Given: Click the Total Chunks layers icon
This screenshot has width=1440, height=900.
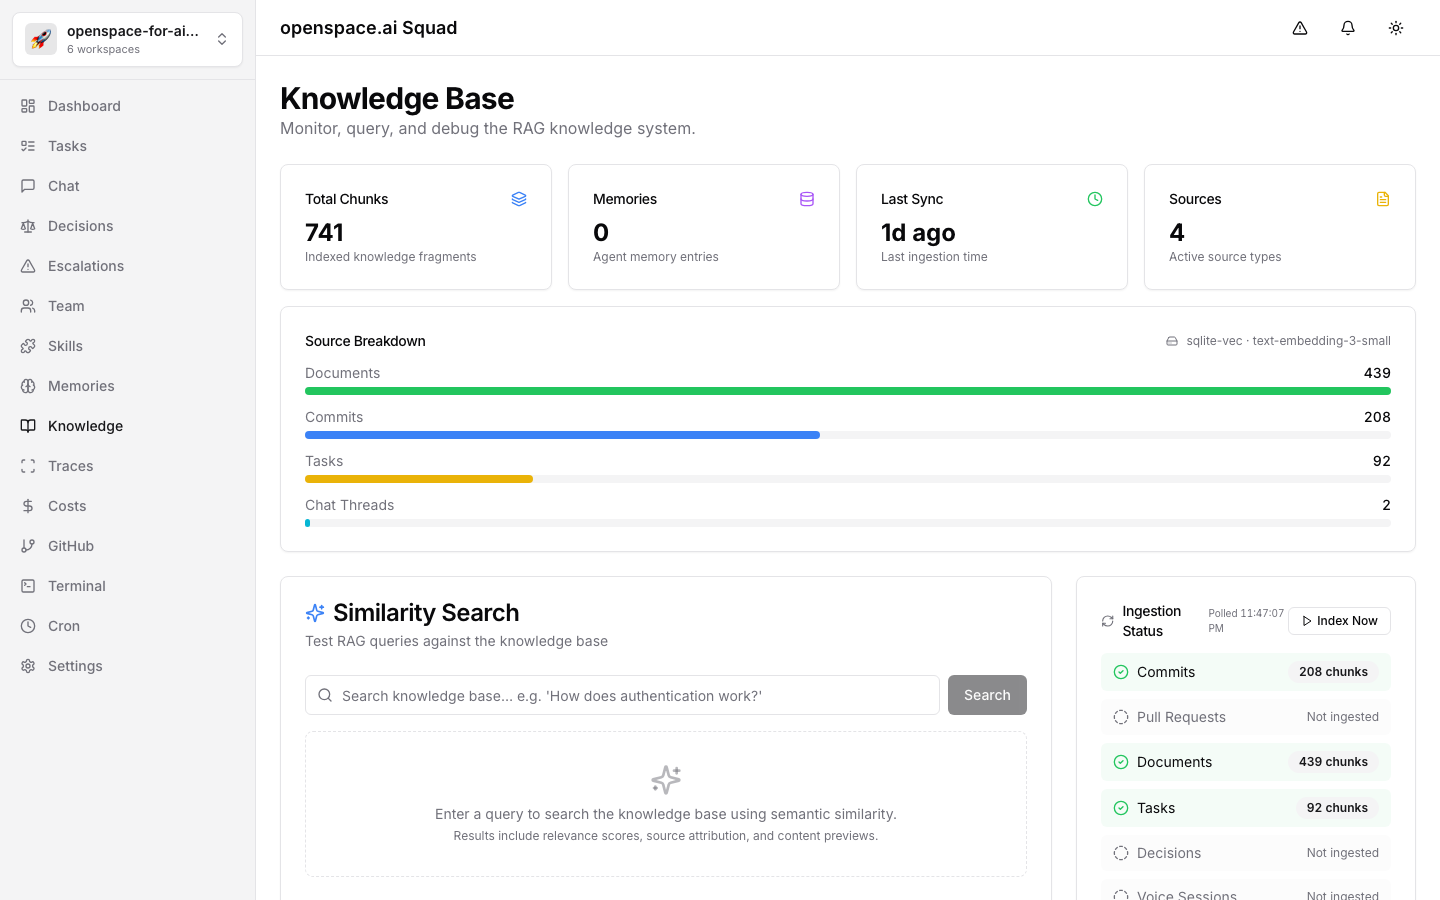Looking at the screenshot, I should coord(519,199).
